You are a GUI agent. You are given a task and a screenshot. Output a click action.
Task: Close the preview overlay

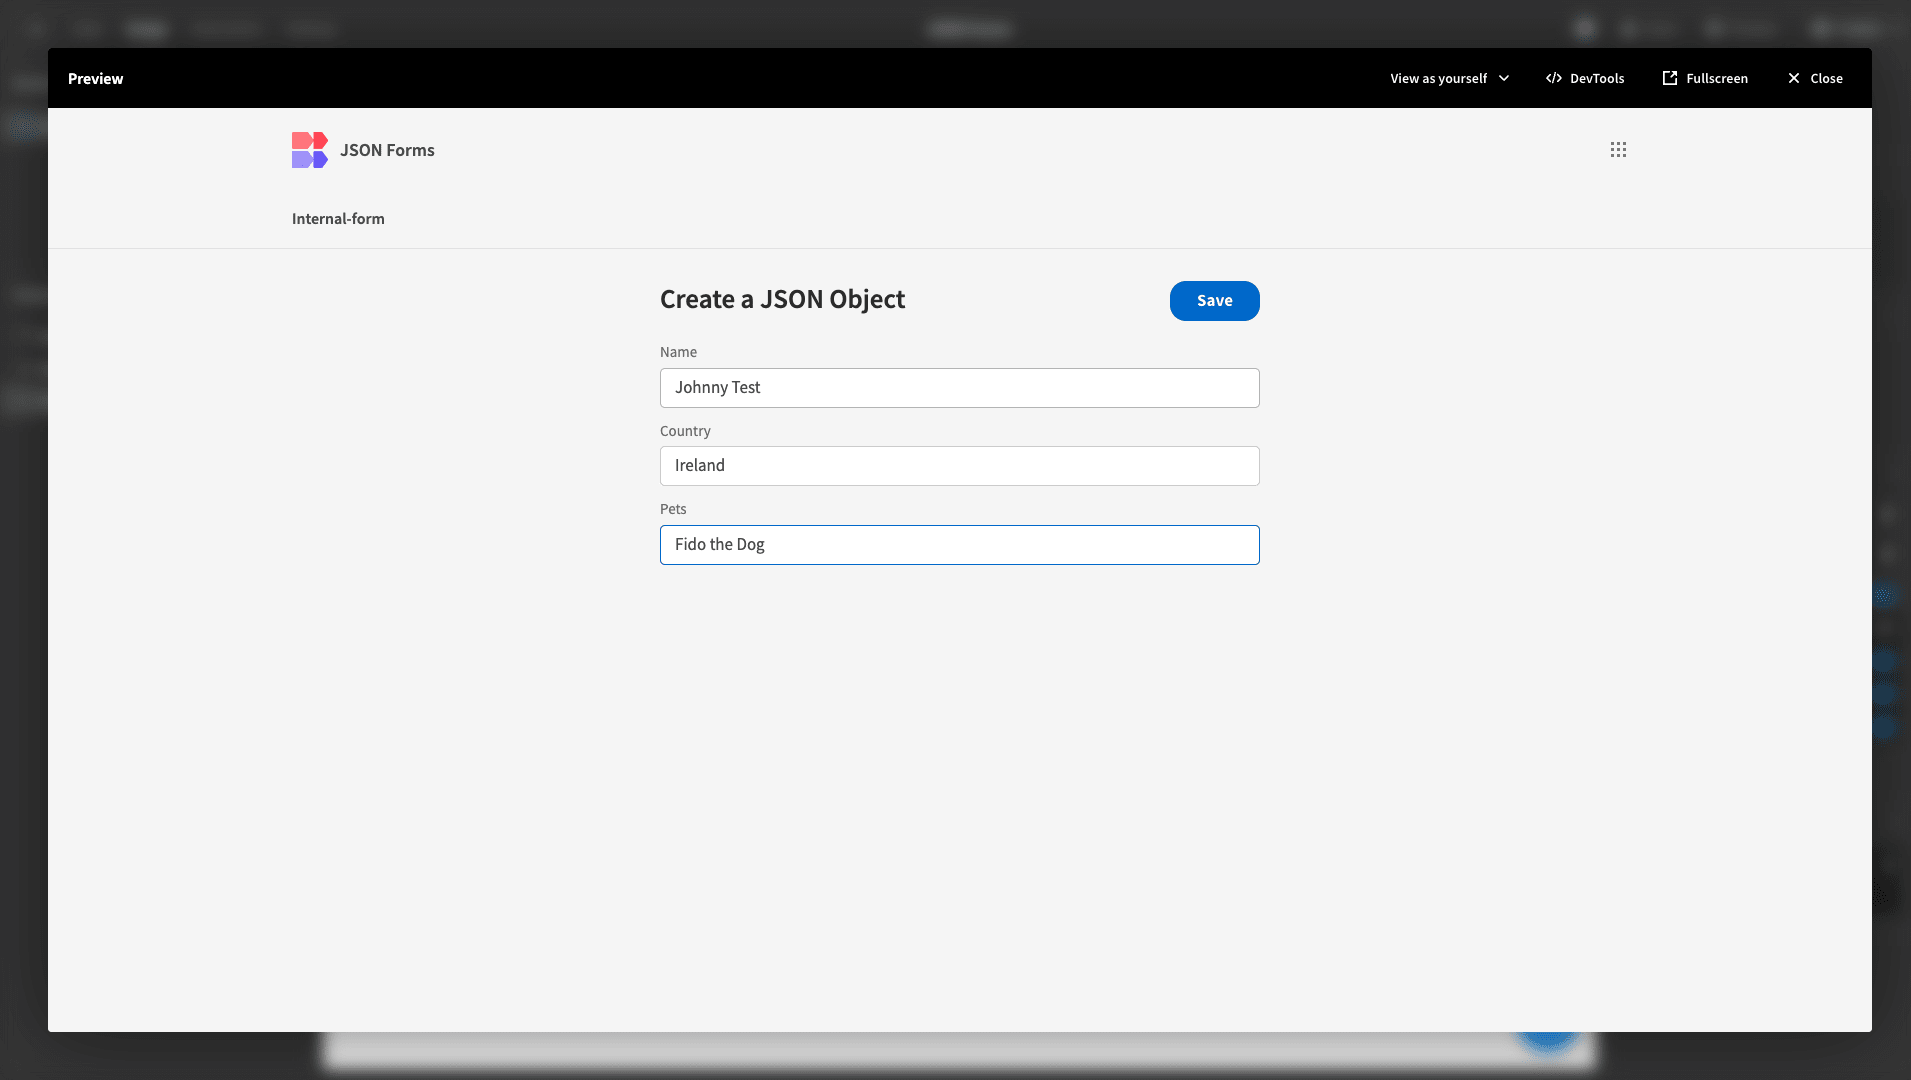click(x=1815, y=79)
